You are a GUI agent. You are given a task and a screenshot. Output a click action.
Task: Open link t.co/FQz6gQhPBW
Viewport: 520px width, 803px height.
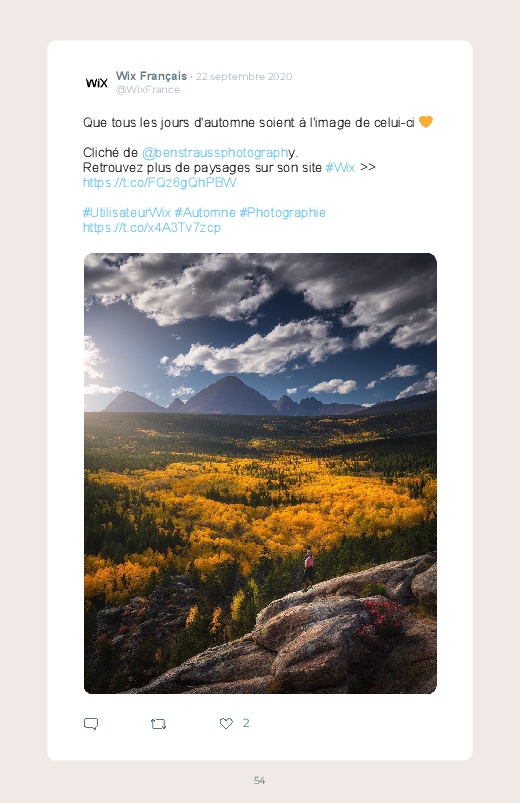point(159,183)
